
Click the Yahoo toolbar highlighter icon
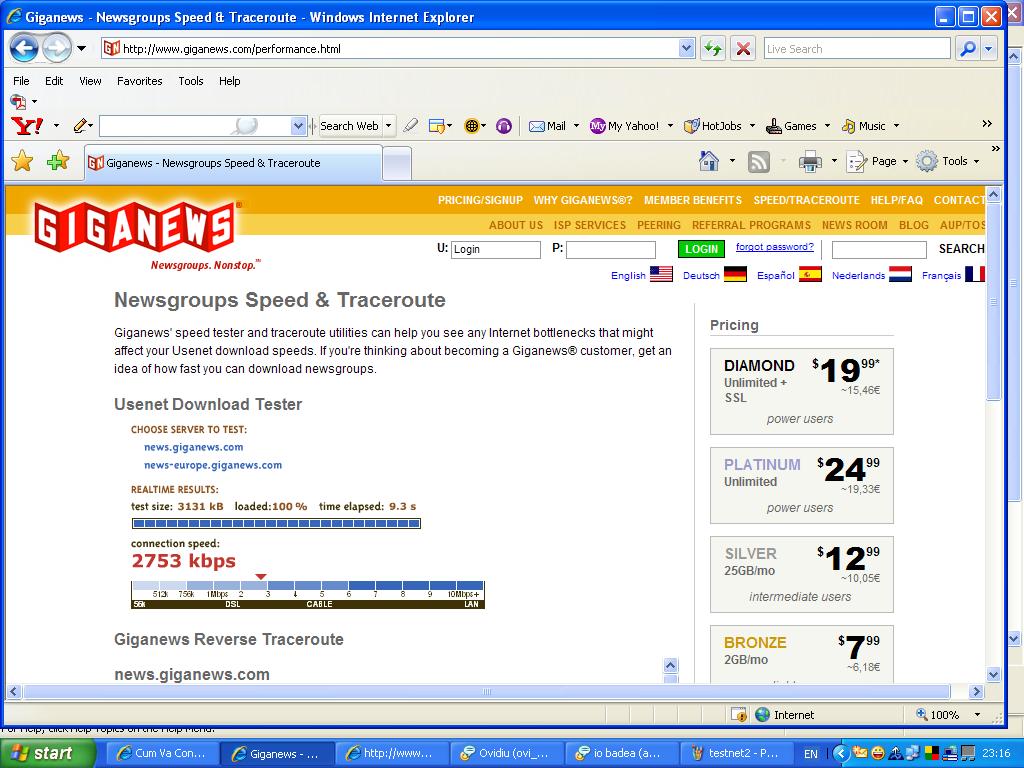click(410, 125)
